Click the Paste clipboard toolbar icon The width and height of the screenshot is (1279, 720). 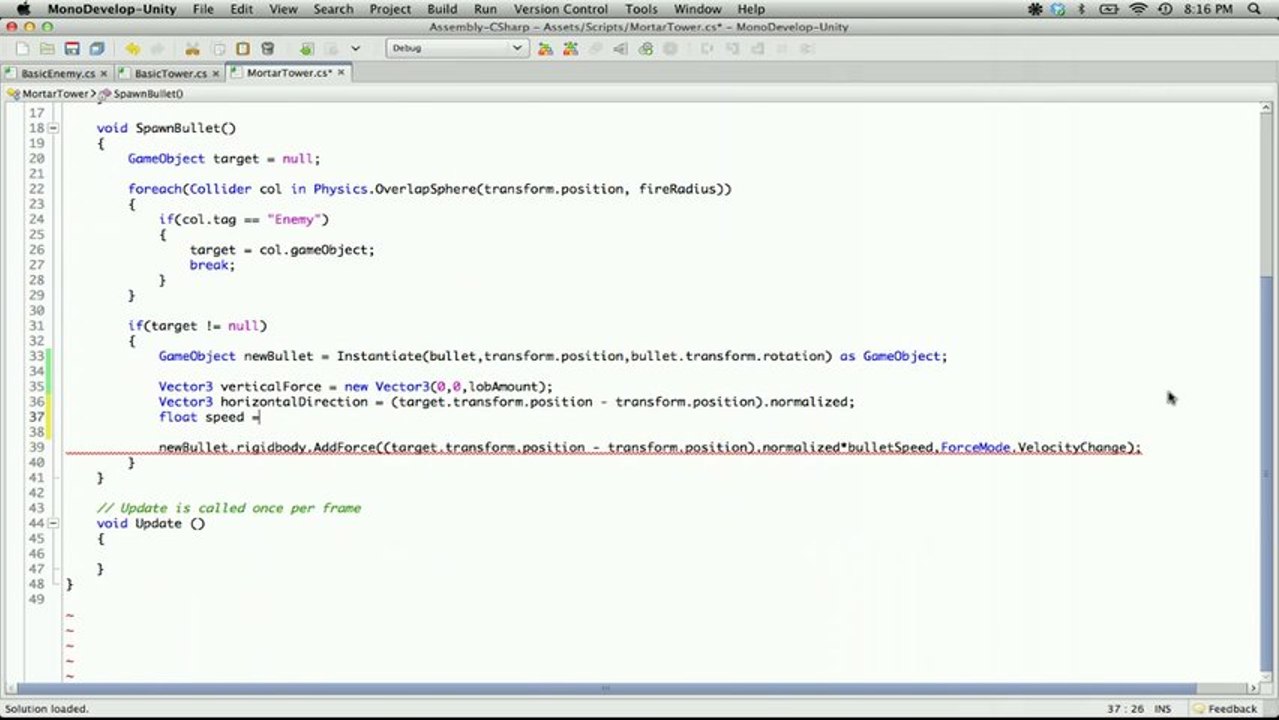(x=242, y=48)
